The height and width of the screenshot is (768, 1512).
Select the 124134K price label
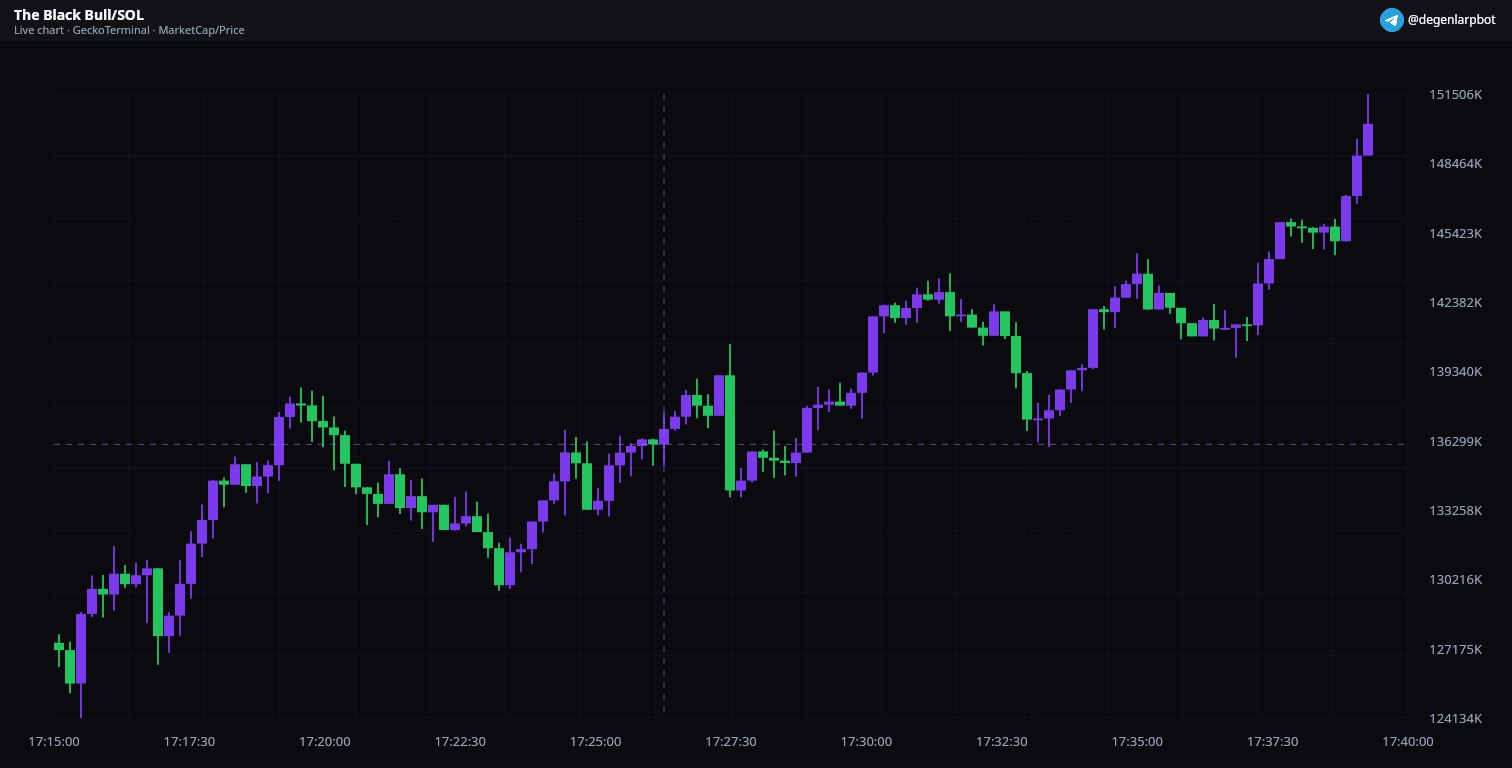point(1455,718)
